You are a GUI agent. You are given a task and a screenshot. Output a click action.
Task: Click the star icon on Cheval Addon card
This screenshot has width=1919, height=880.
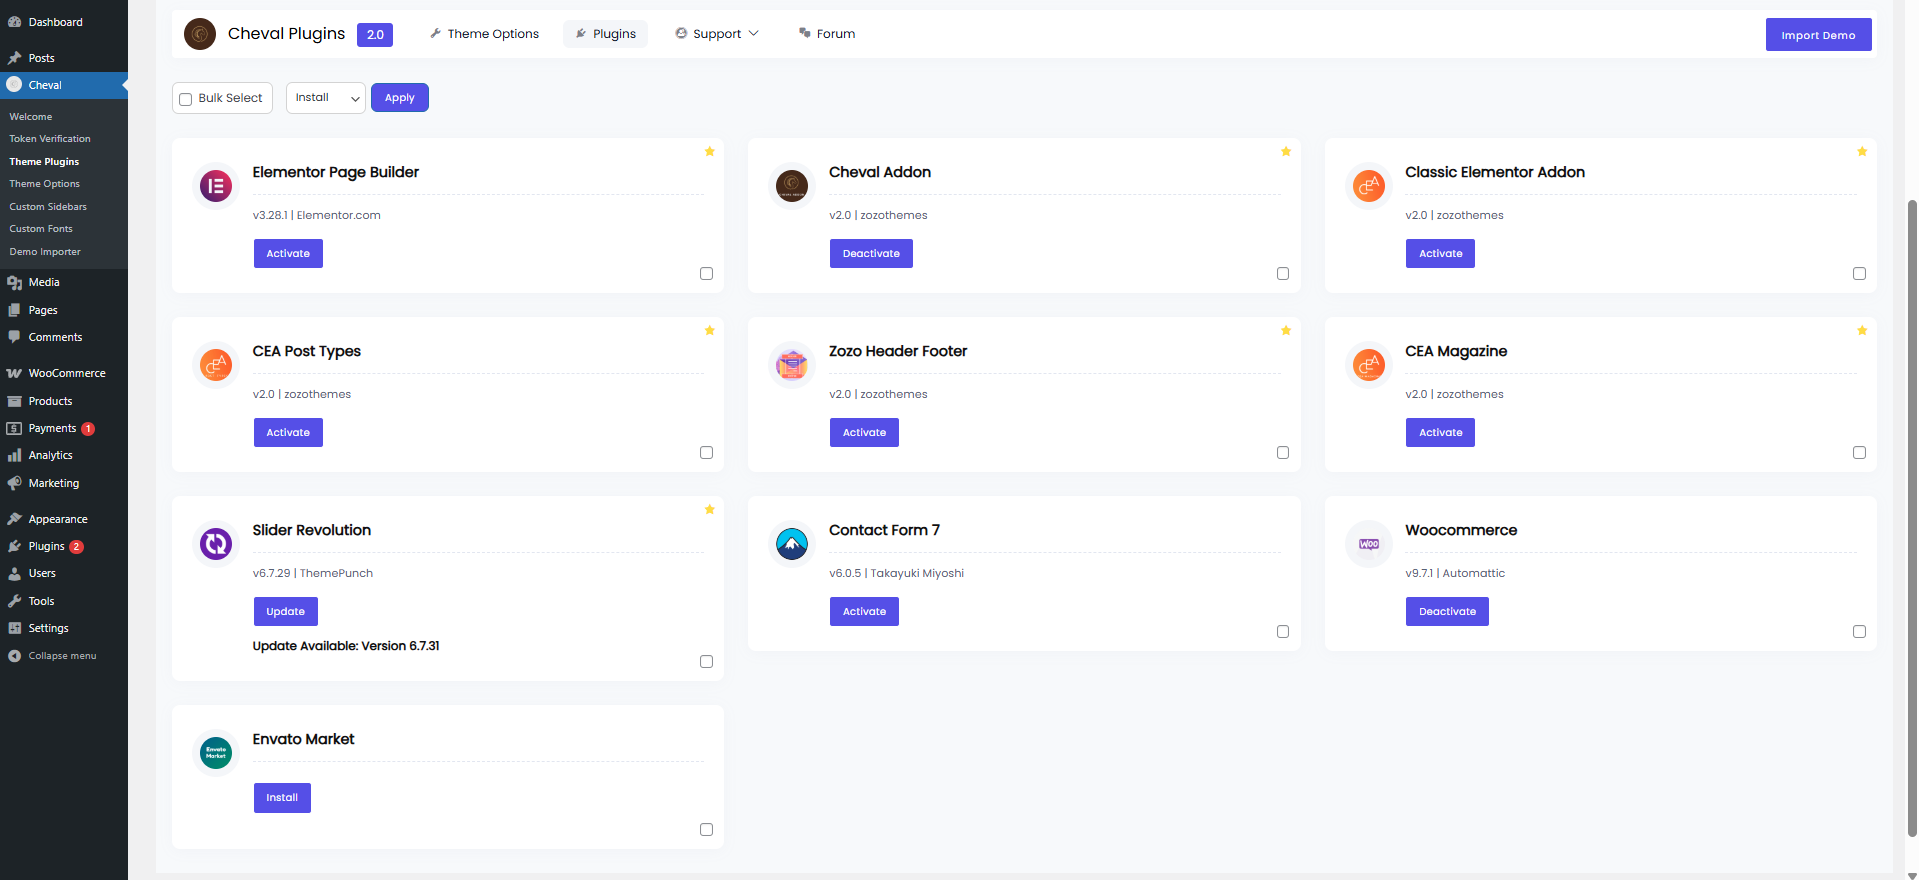point(1286,152)
